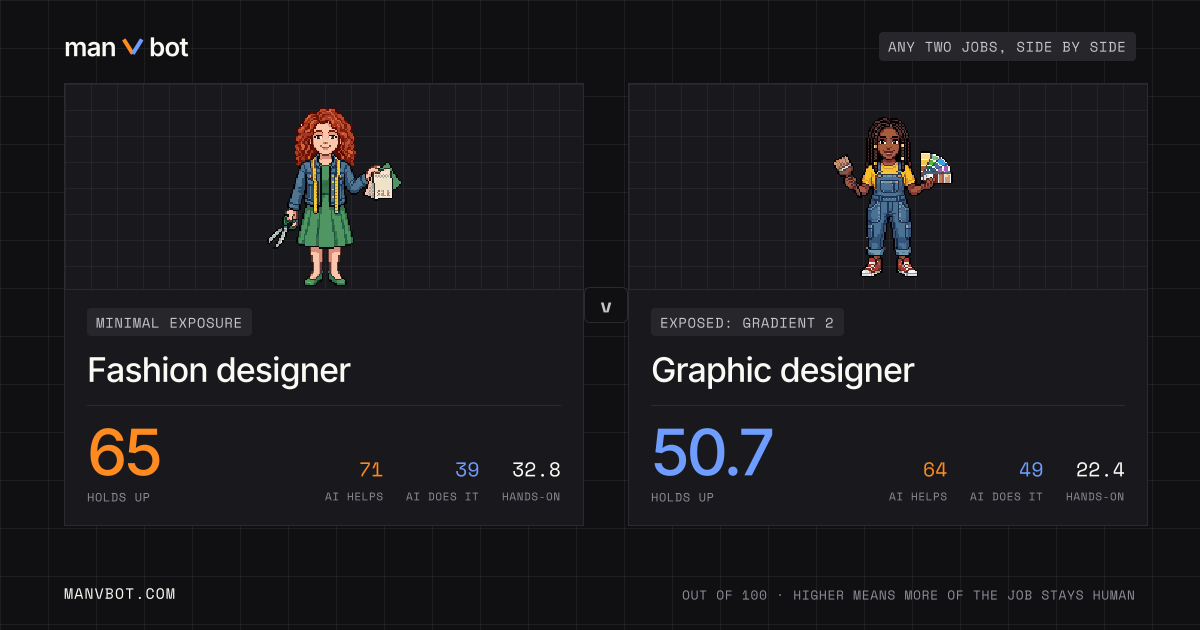Click the 'v' versus badge between cards

pyautogui.click(x=606, y=306)
